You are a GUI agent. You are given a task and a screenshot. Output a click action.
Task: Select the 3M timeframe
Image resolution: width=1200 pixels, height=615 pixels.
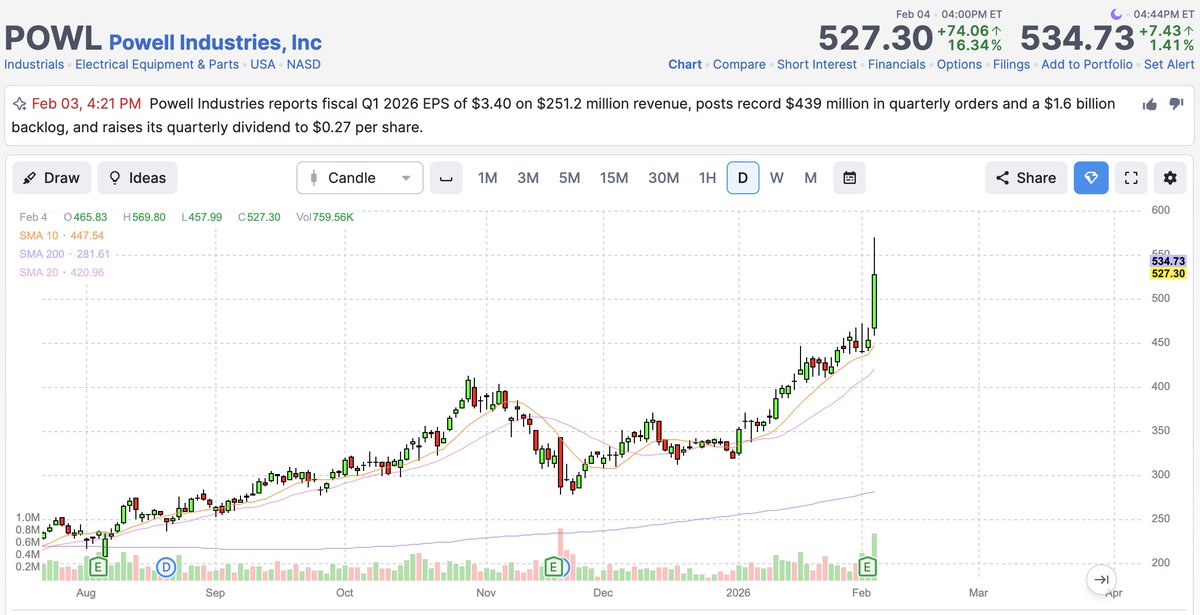click(x=528, y=178)
